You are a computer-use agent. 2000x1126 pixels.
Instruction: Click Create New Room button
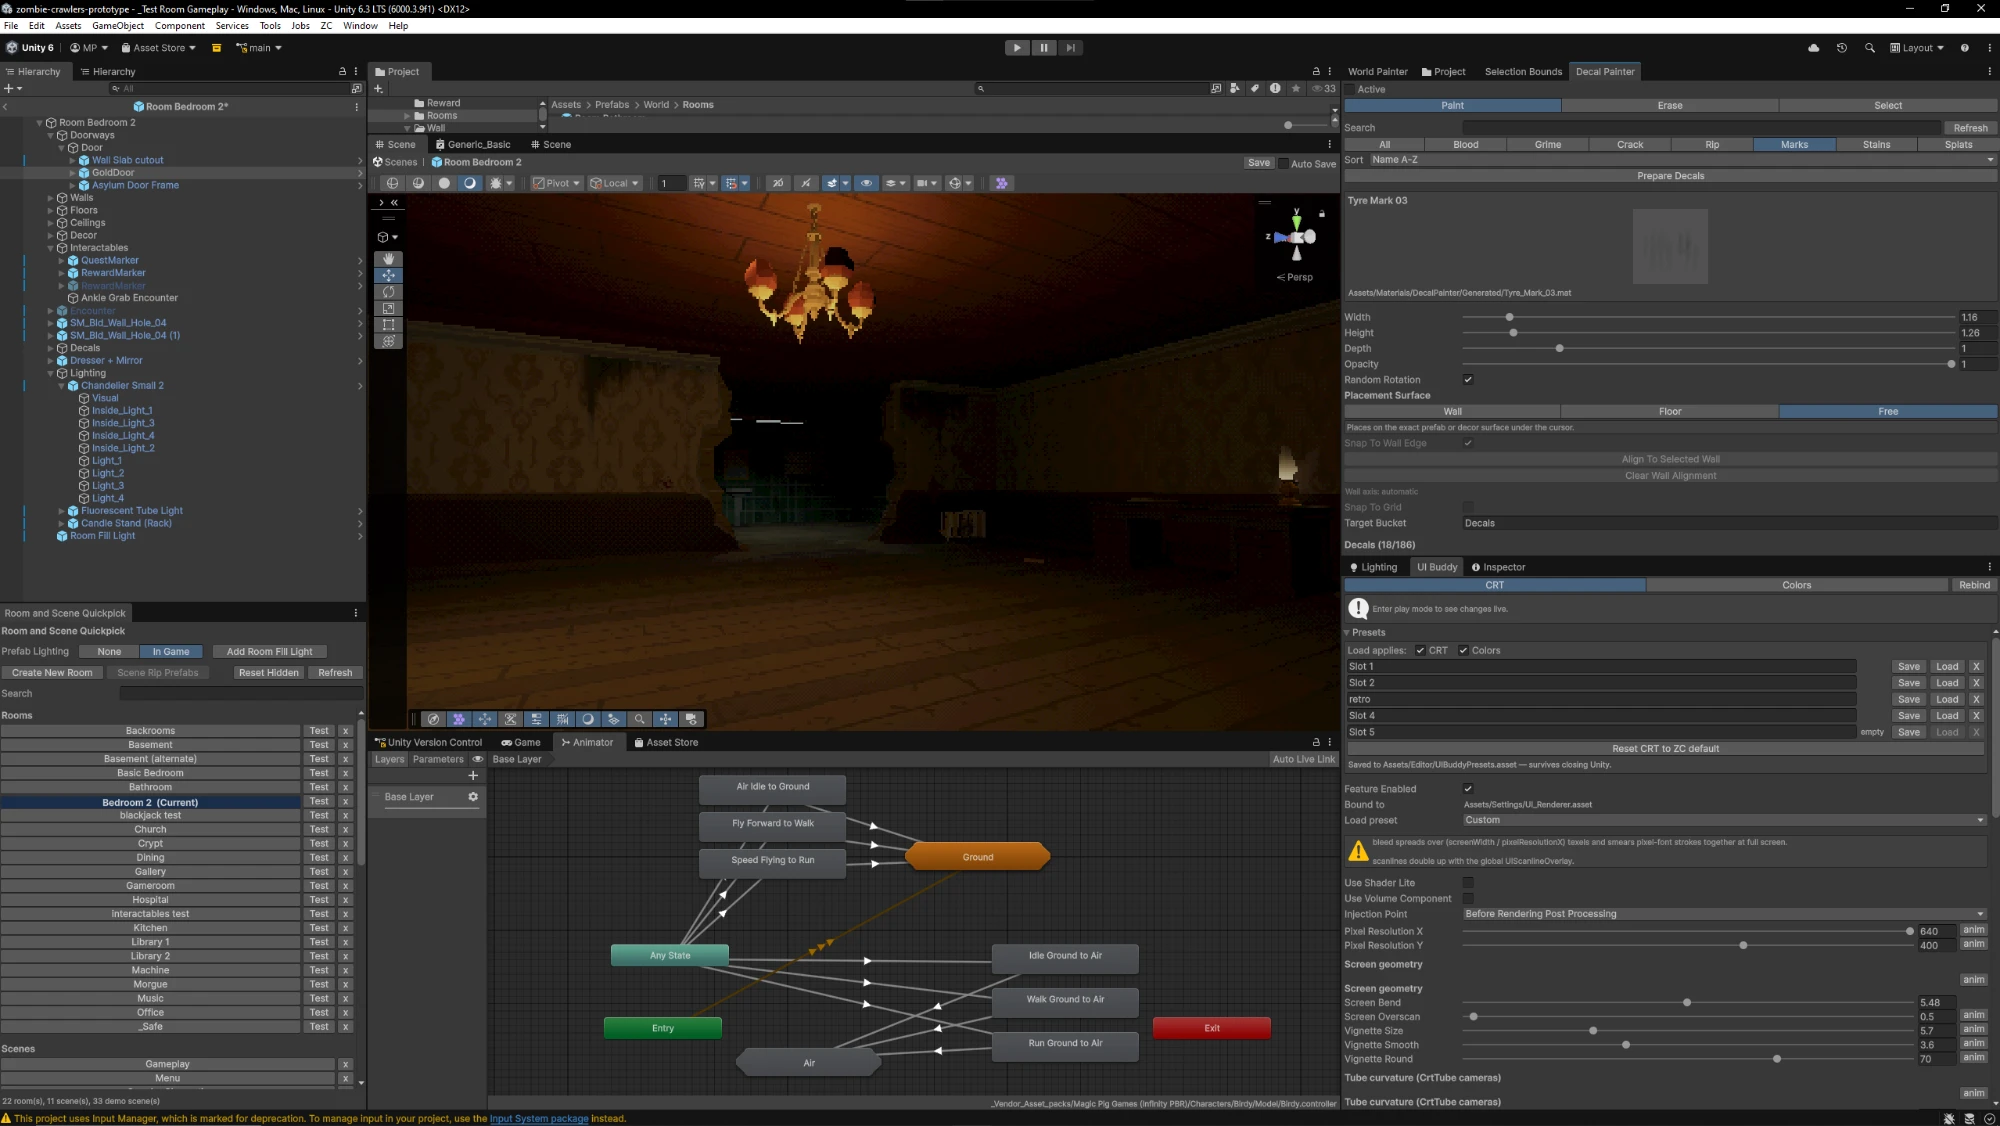(x=52, y=673)
